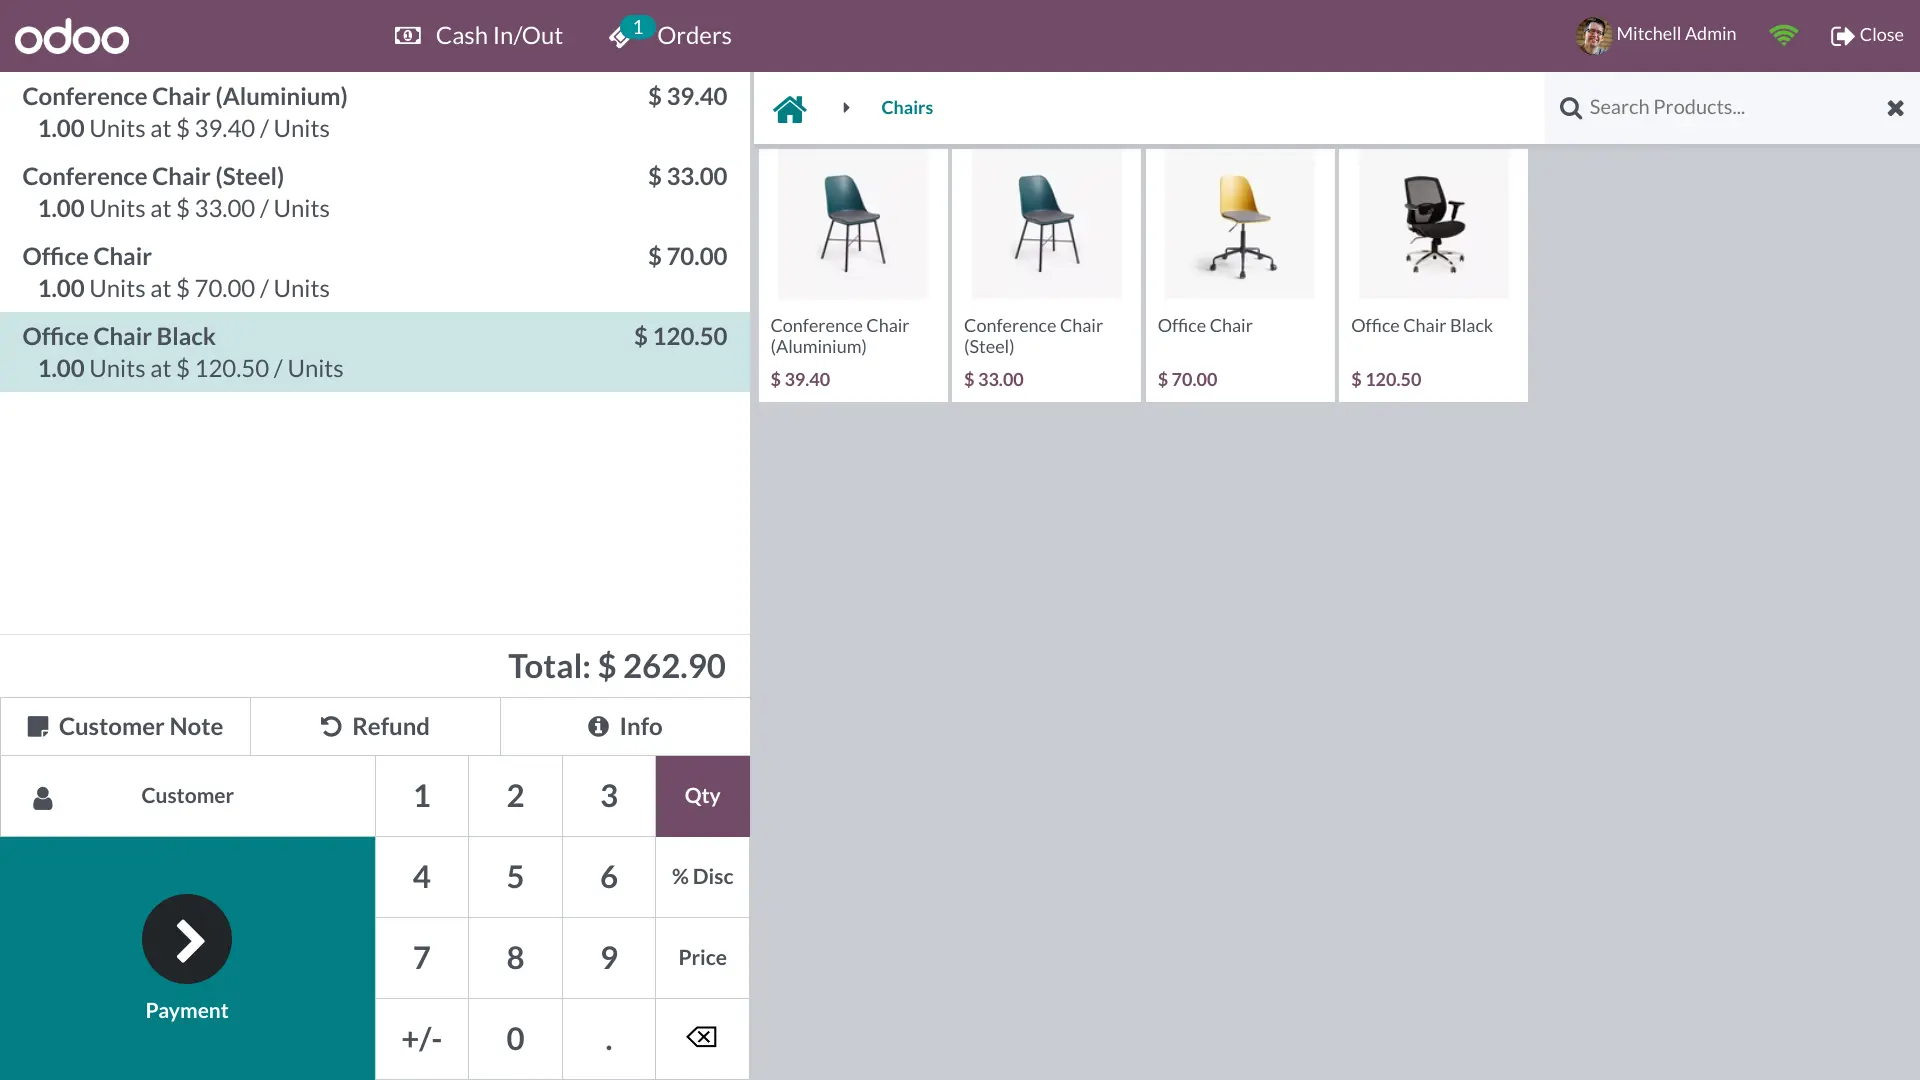Click the Info button
This screenshot has width=1920, height=1080.
(x=625, y=727)
